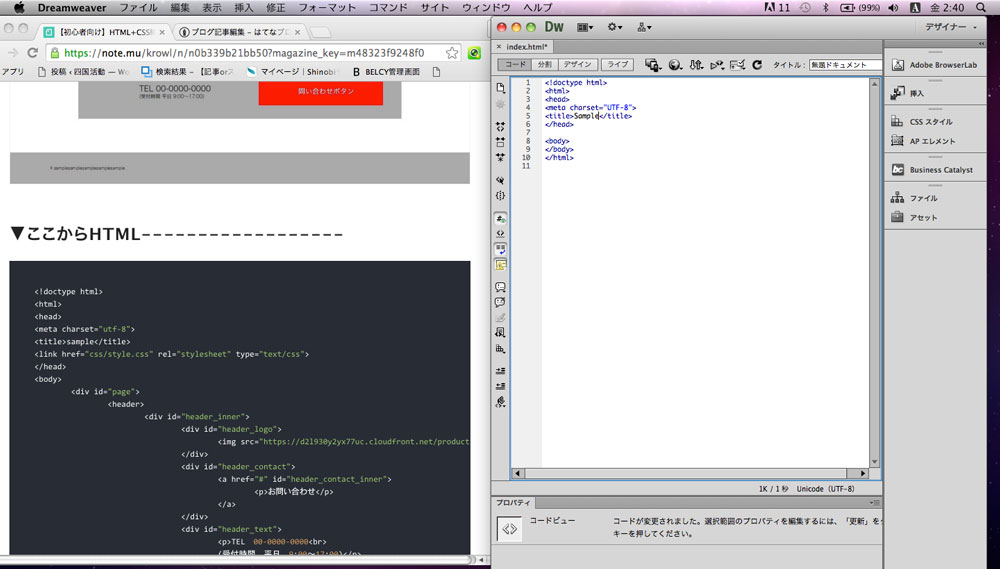Image resolution: width=1000 pixels, height=569 pixels.
Task: Open the BELCY管理画面 bookmark
Action: (x=386, y=72)
